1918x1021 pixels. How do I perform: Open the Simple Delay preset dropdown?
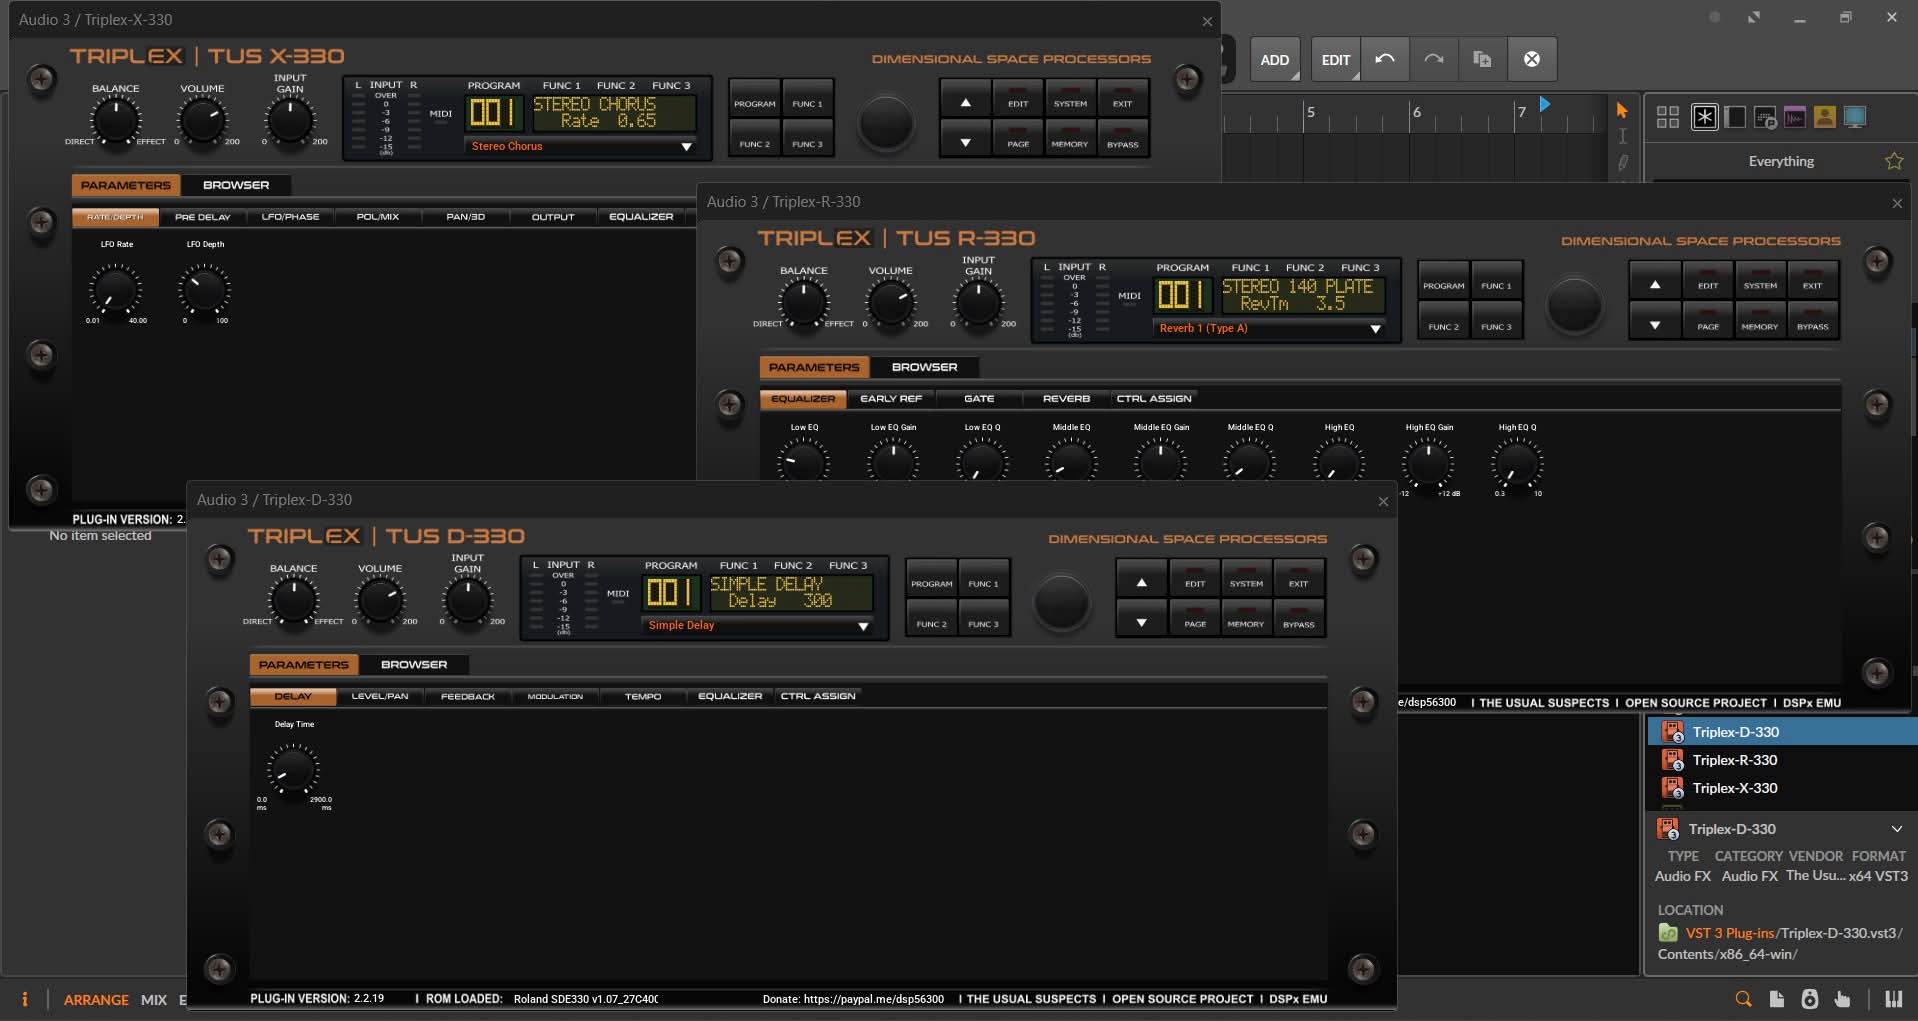[x=757, y=625]
